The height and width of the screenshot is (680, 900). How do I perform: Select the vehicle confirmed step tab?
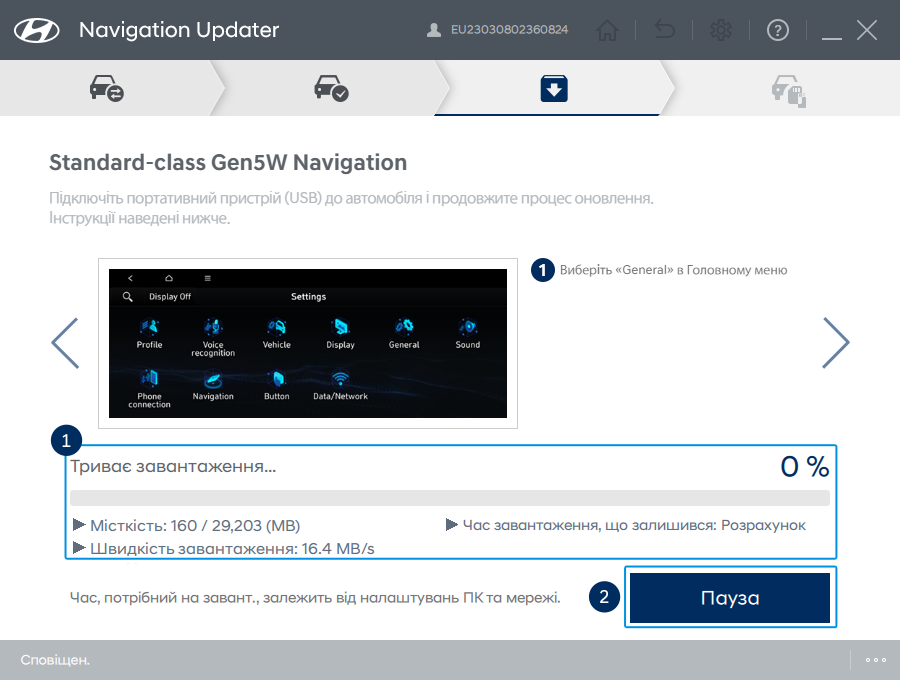[x=331, y=88]
